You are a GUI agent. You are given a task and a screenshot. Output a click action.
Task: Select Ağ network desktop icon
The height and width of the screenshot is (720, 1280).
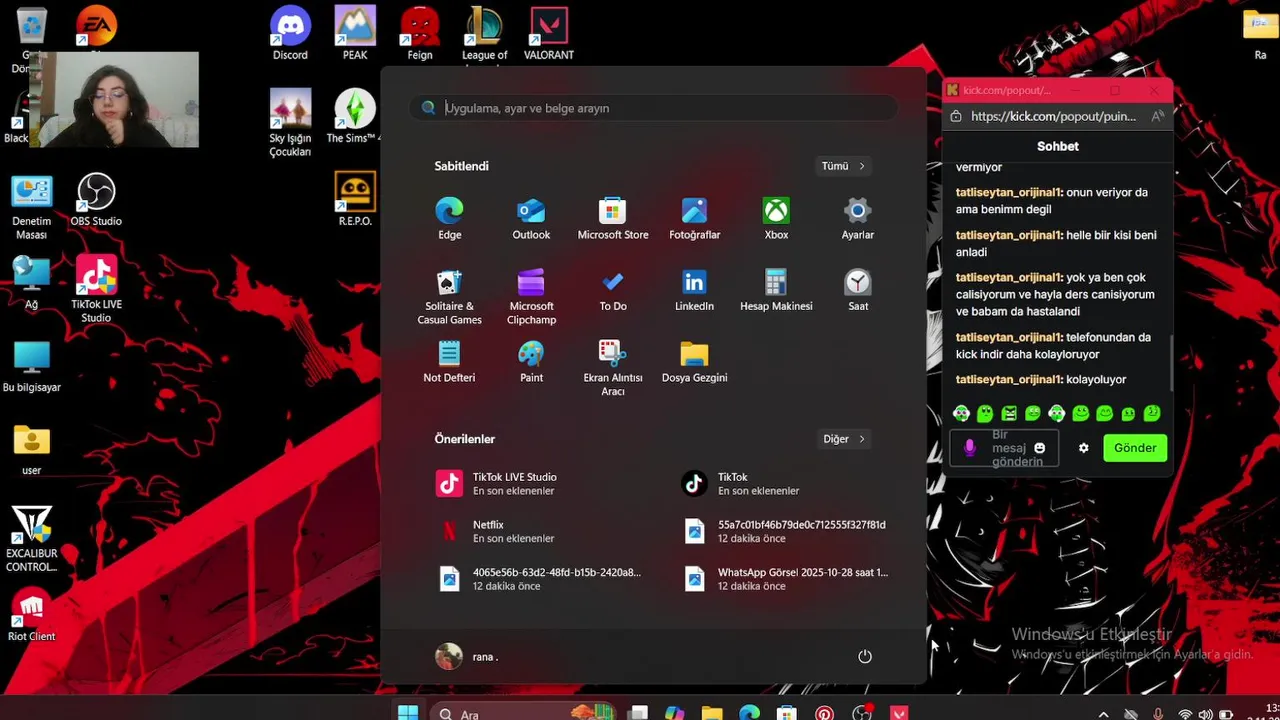click(31, 283)
